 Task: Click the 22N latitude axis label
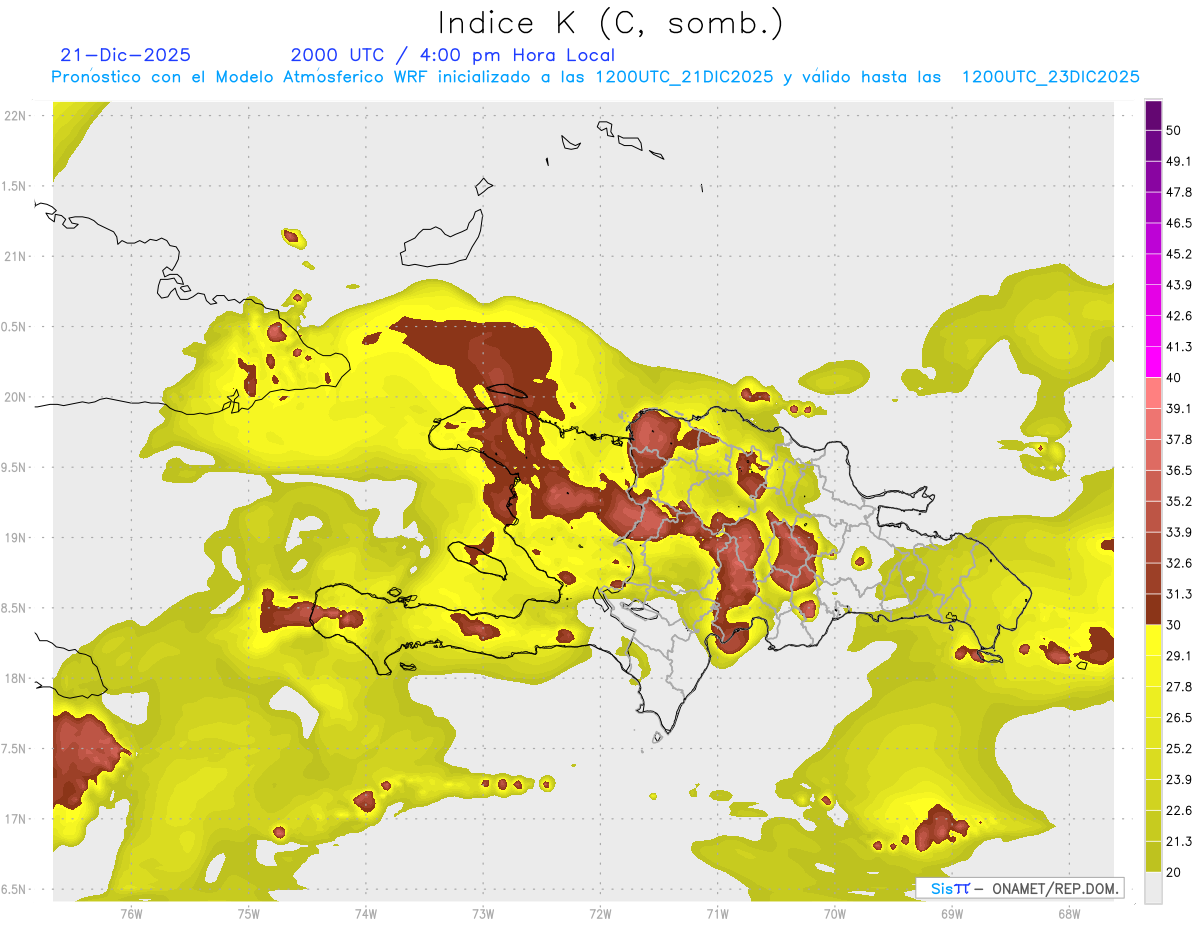tap(15, 116)
